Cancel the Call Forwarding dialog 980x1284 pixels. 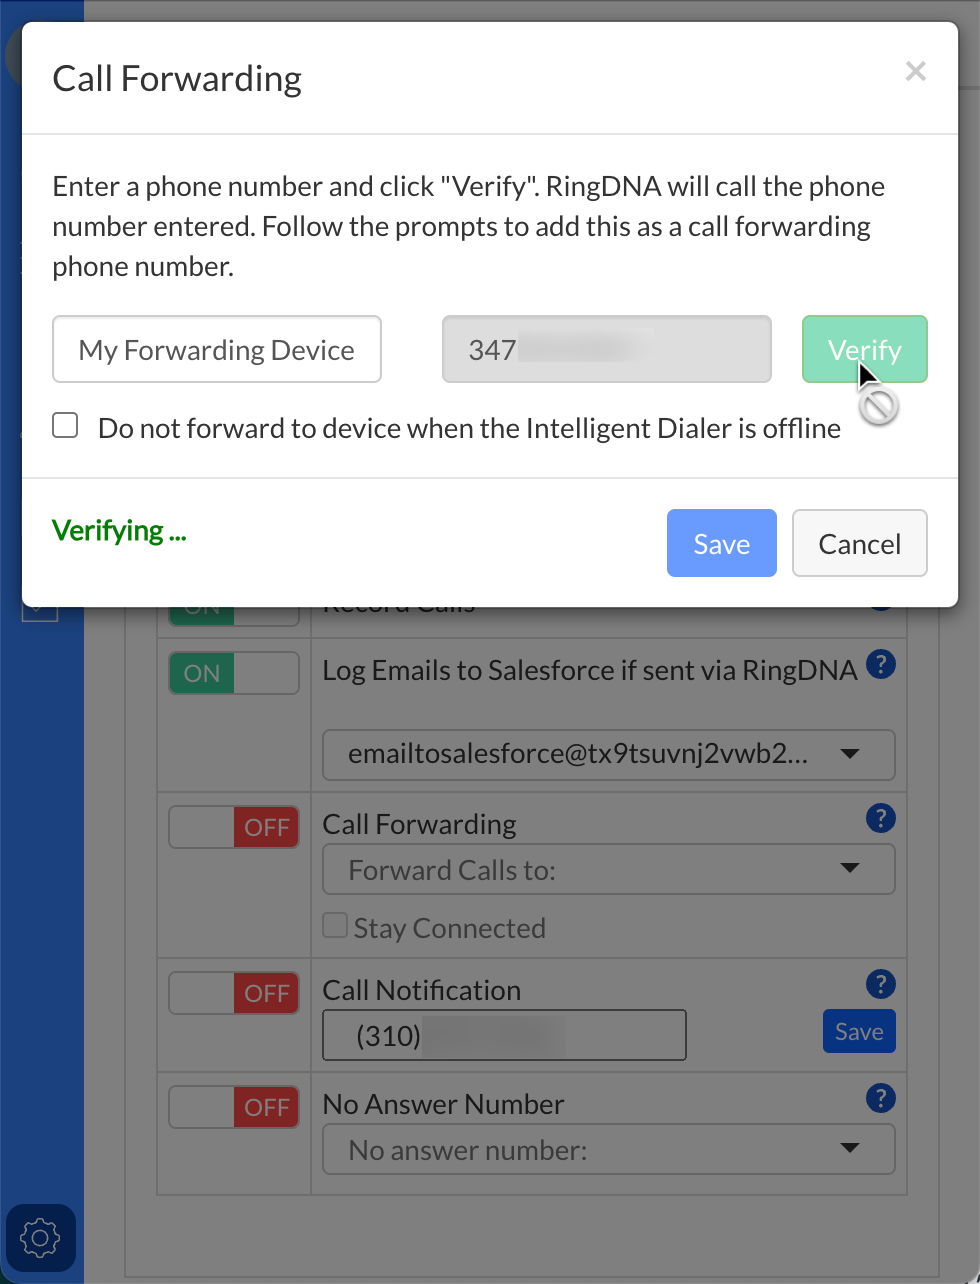click(859, 543)
